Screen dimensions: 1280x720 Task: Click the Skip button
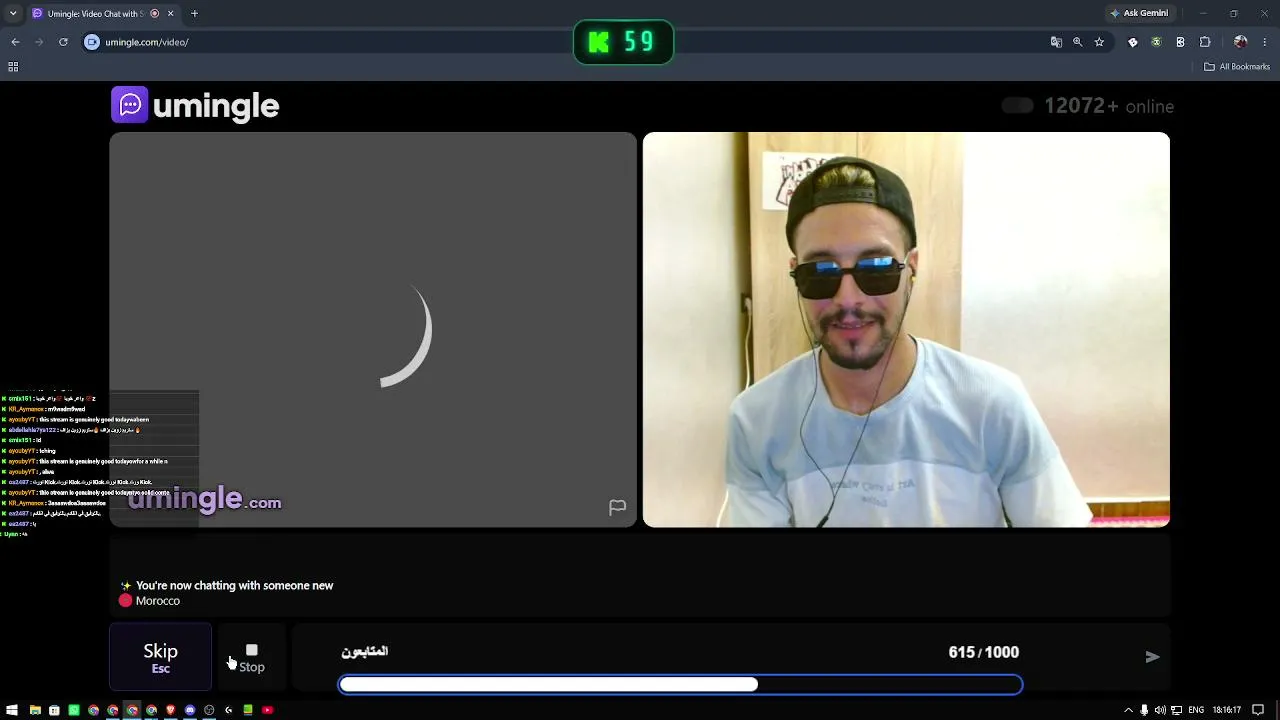(160, 657)
